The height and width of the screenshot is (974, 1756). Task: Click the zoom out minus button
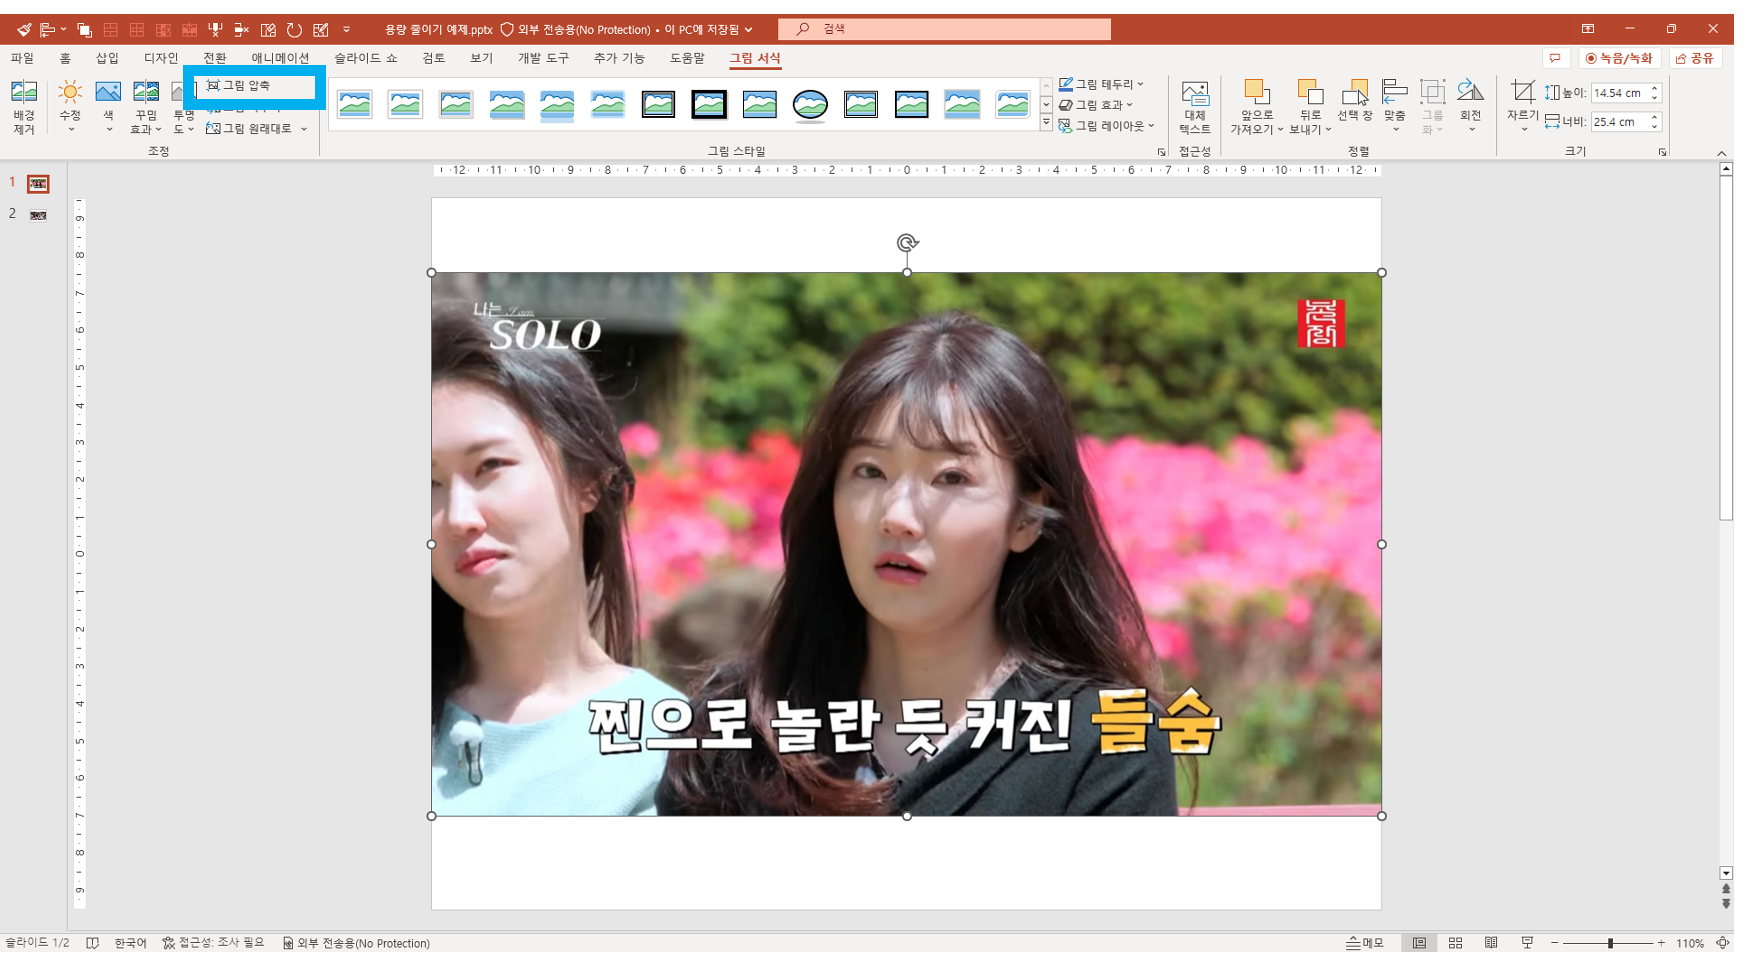1555,943
